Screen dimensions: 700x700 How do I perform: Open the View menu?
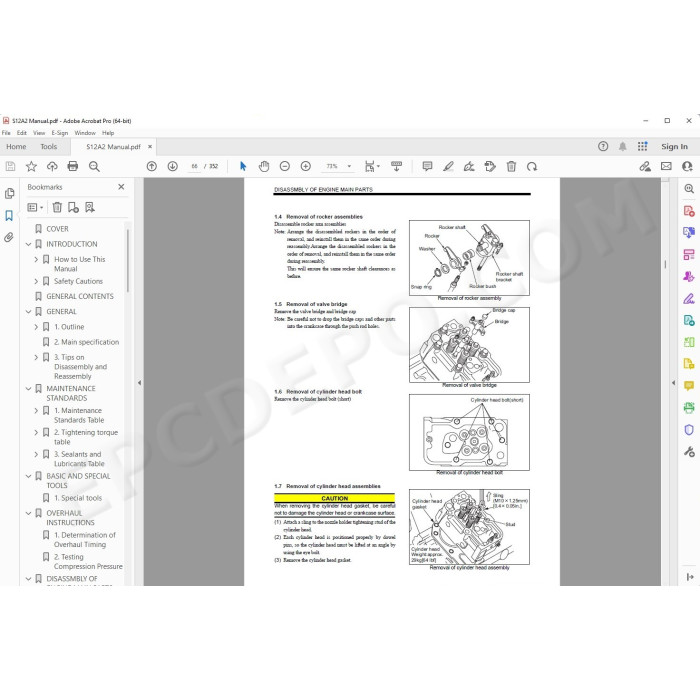[39, 133]
